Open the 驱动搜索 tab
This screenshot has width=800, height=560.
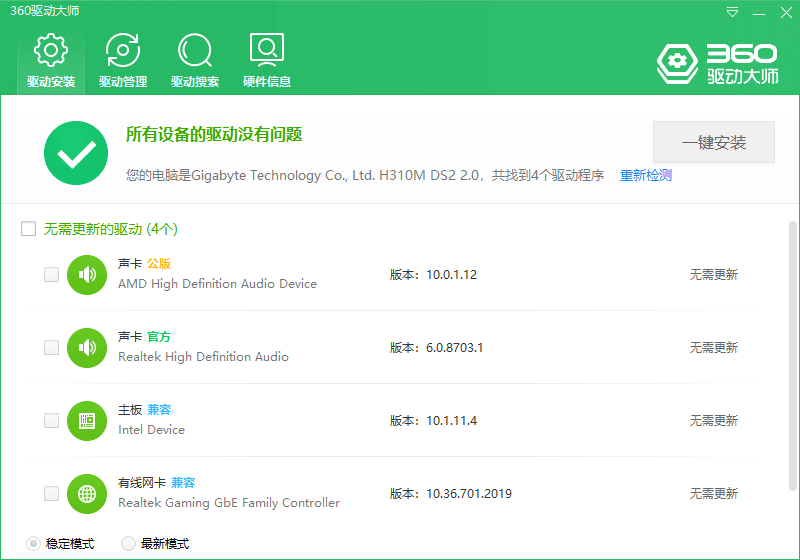pos(195,60)
